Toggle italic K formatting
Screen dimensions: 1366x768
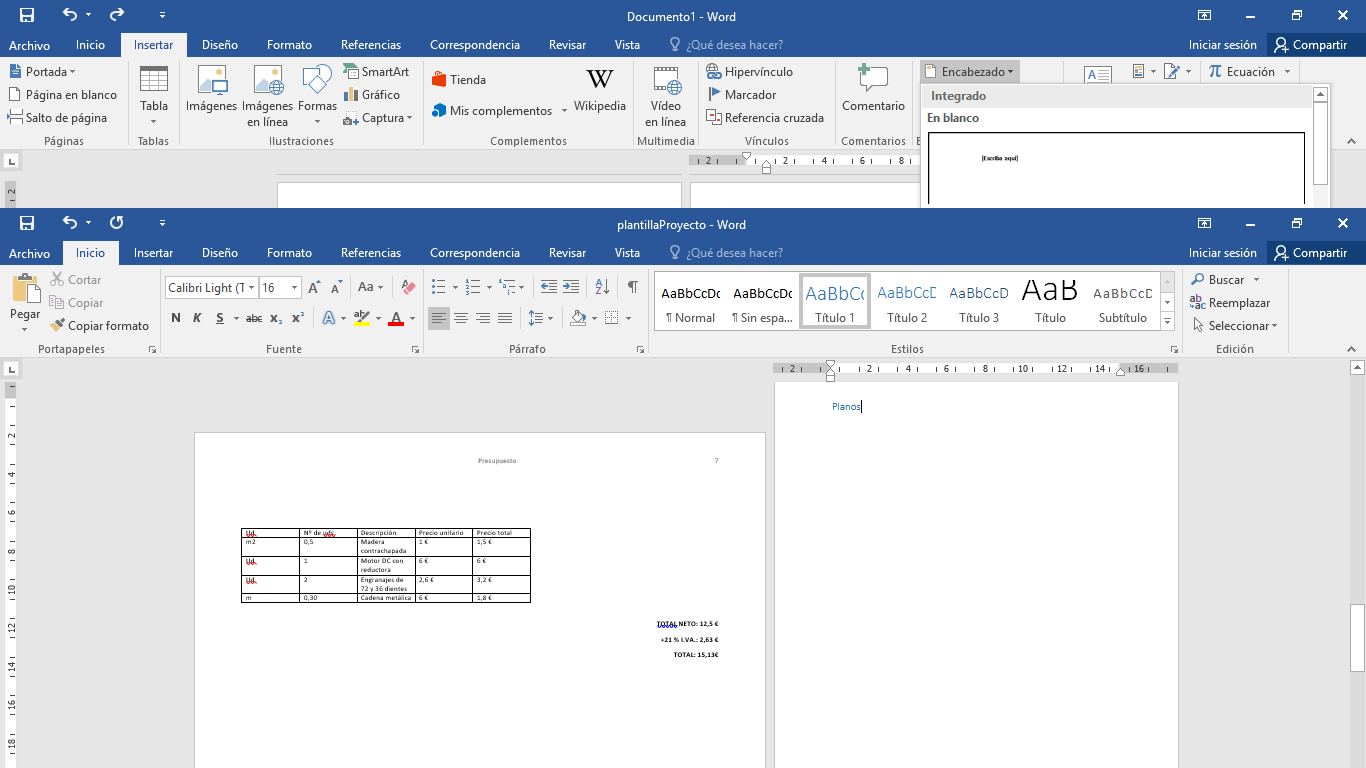pos(197,318)
